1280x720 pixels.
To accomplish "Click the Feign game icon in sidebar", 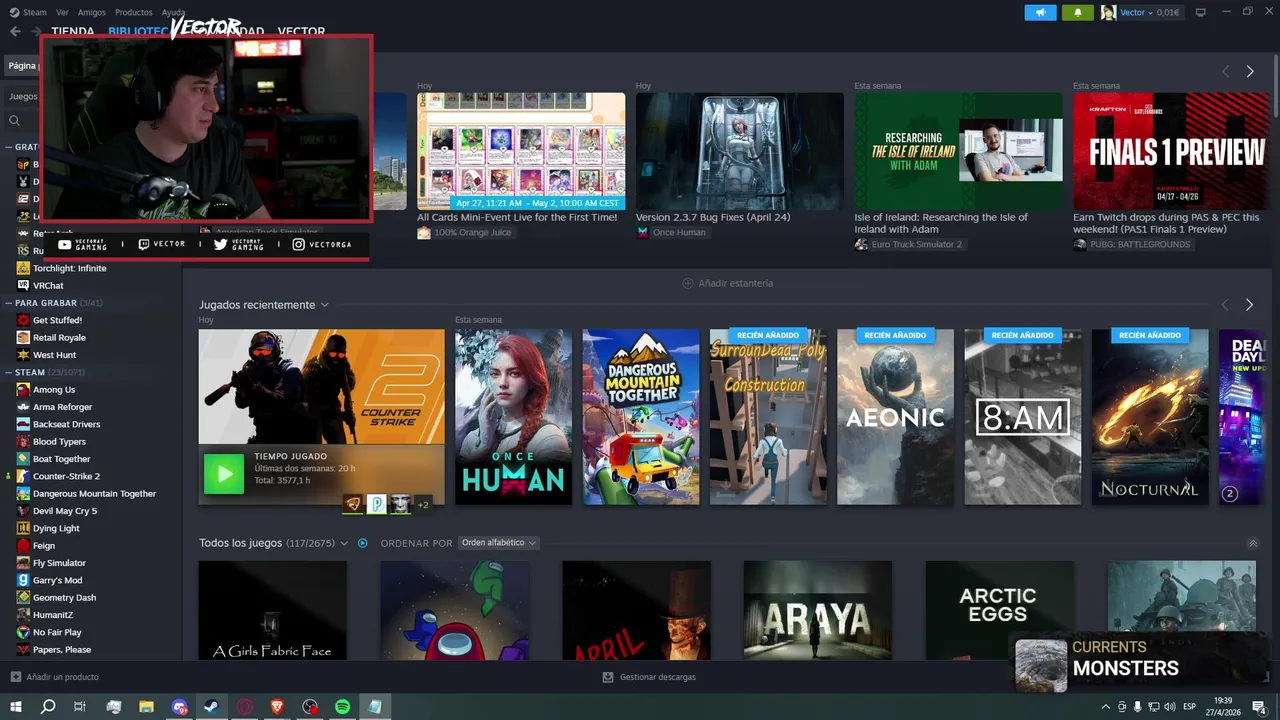I will click(23, 546).
